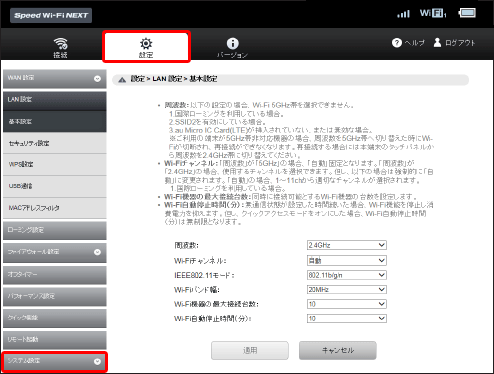Open セキュリティ設定 submenu item
The height and width of the screenshot is (374, 494).
tap(55, 143)
